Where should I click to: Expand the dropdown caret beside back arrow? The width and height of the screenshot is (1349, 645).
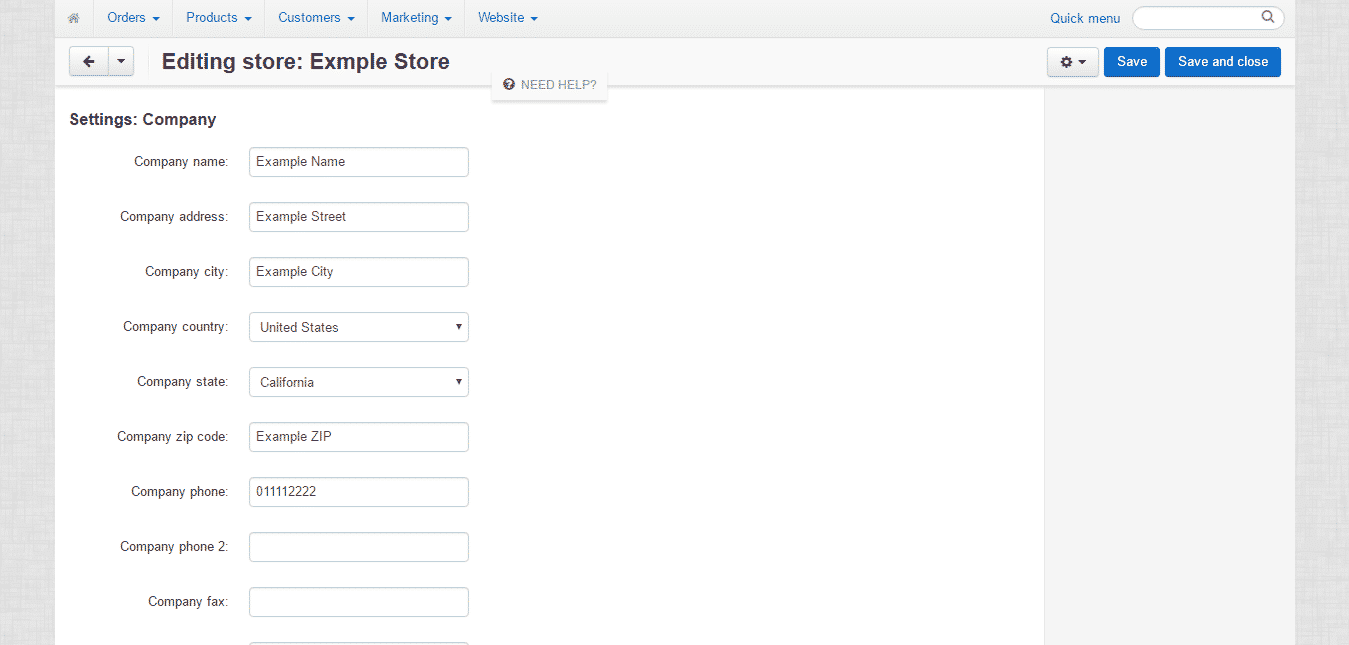click(x=121, y=62)
